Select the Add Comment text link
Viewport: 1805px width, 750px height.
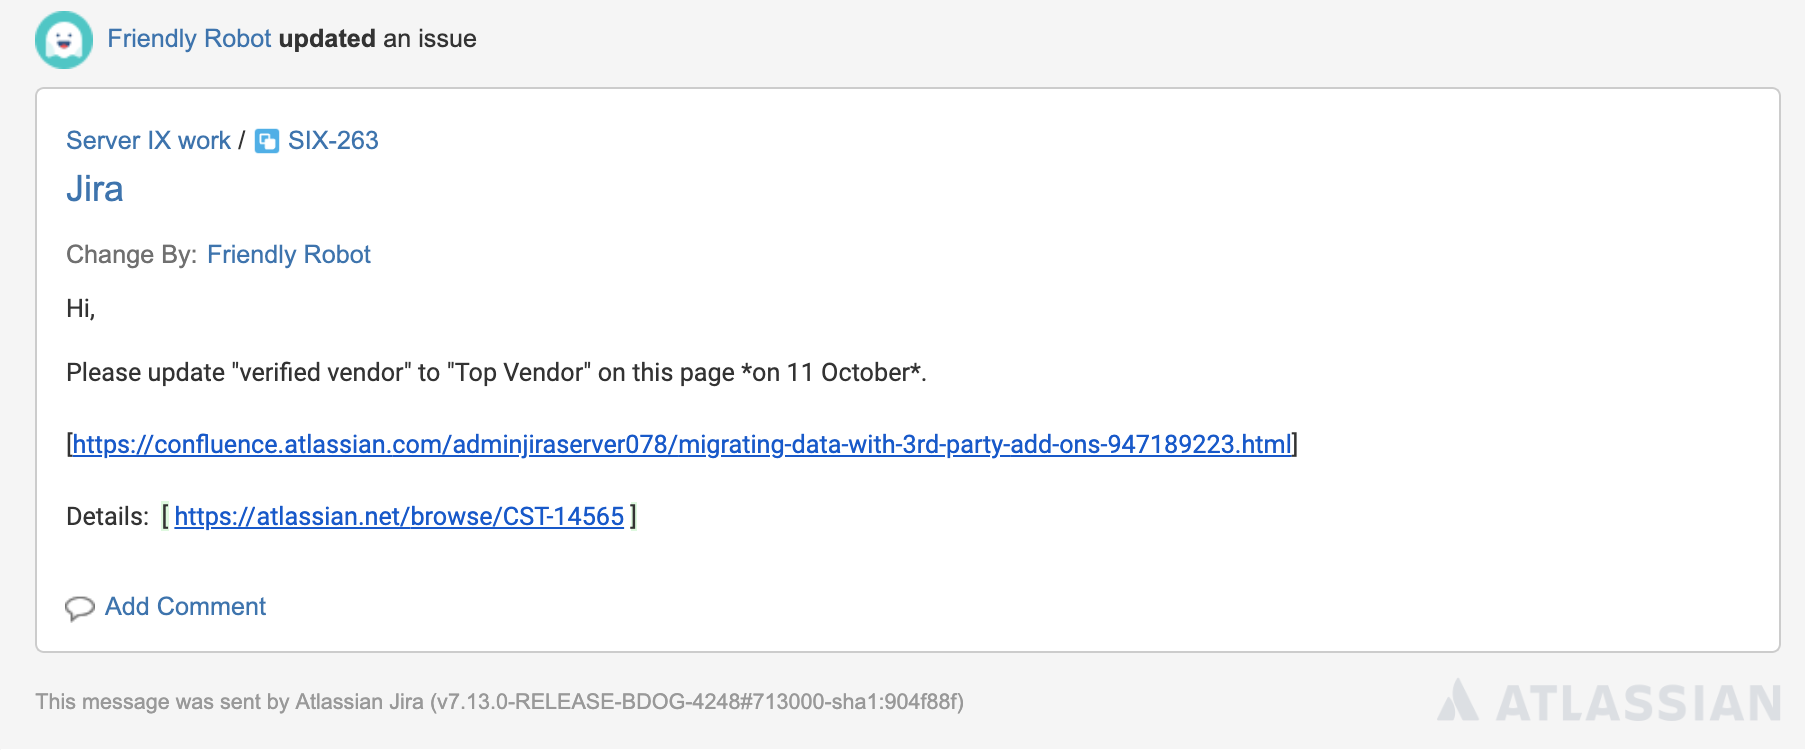[x=185, y=607]
